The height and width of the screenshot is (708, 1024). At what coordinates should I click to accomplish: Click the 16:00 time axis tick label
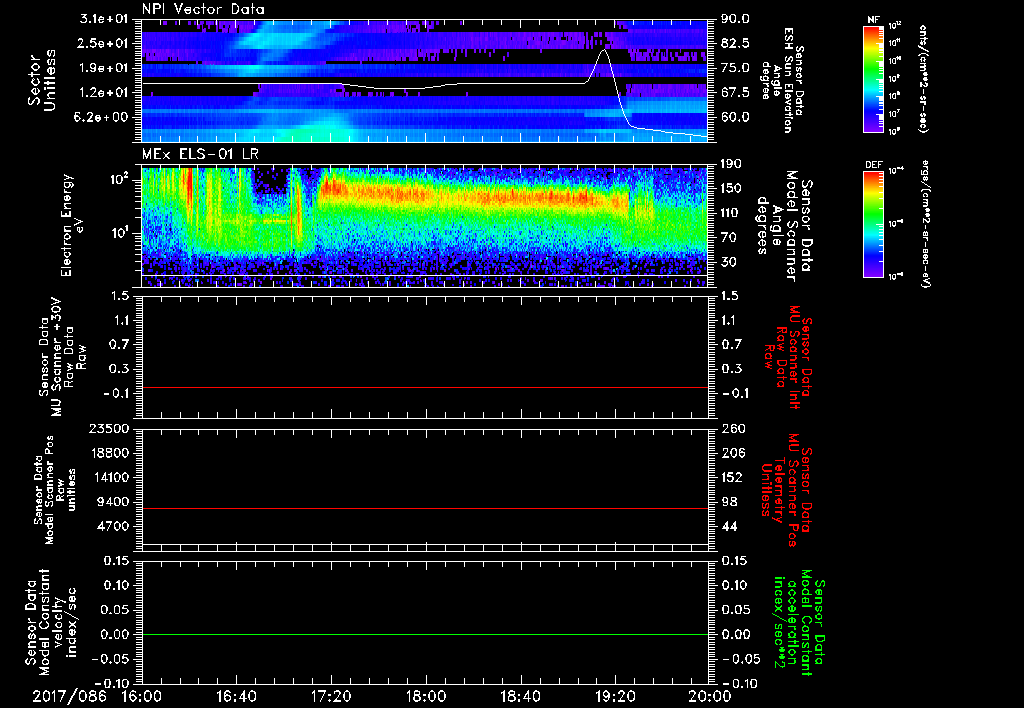(142, 696)
